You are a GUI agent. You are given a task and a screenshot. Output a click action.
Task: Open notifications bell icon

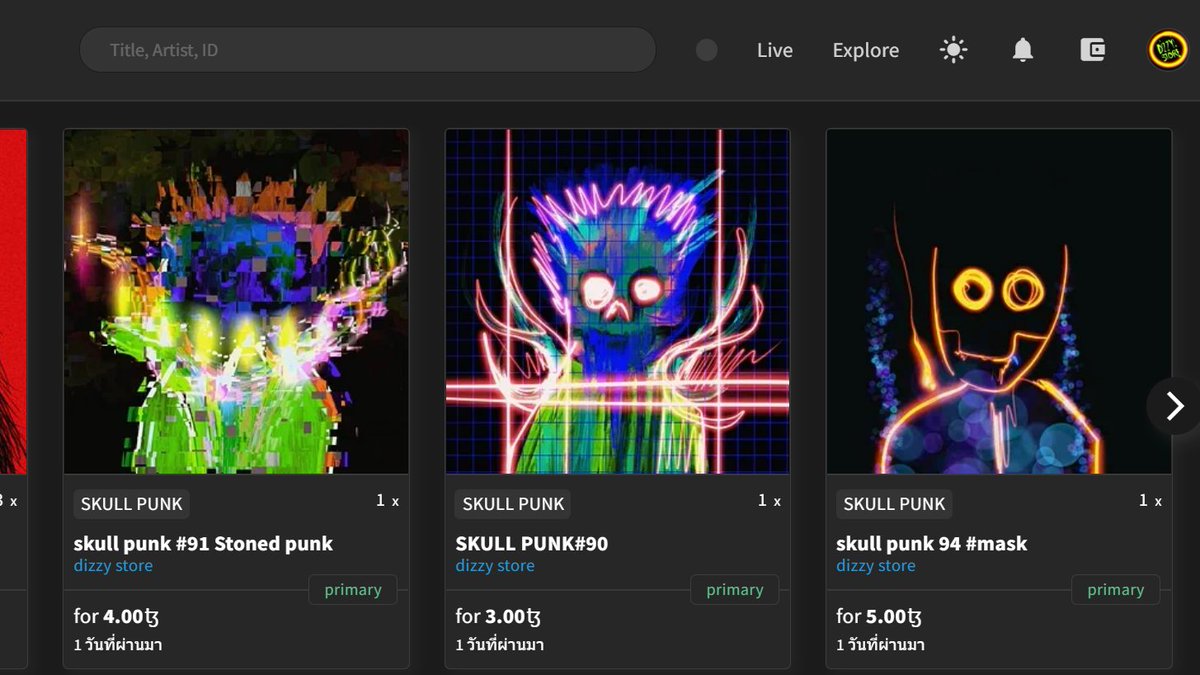tap(1022, 50)
